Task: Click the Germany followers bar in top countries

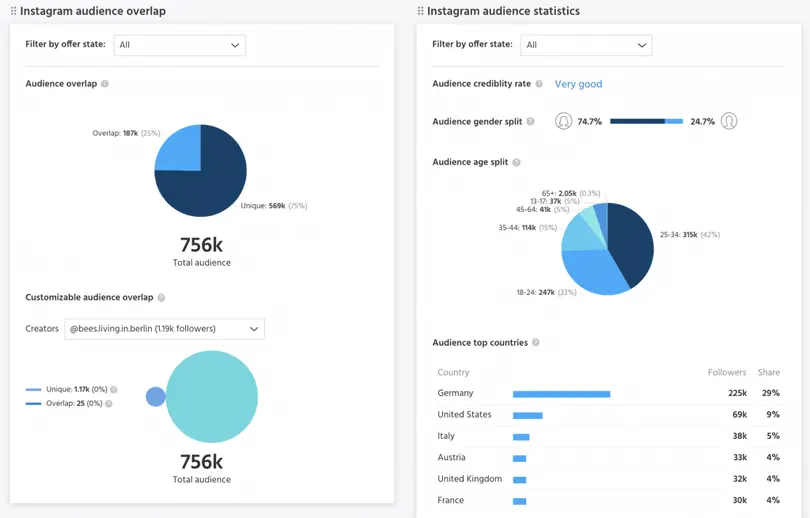Action: pyautogui.click(x=561, y=394)
